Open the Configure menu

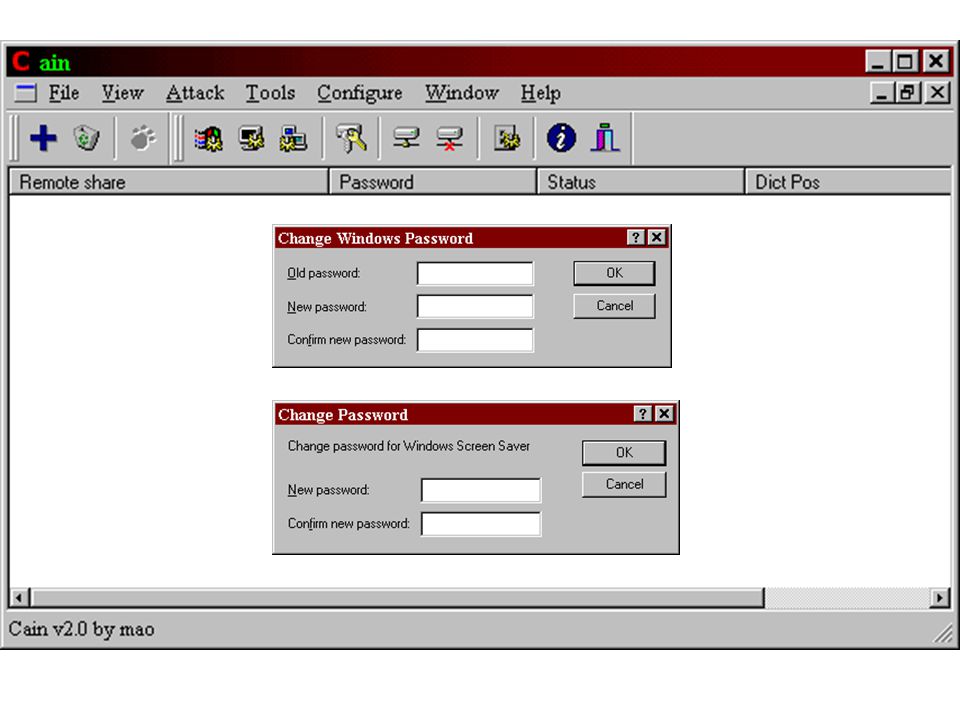pos(360,93)
